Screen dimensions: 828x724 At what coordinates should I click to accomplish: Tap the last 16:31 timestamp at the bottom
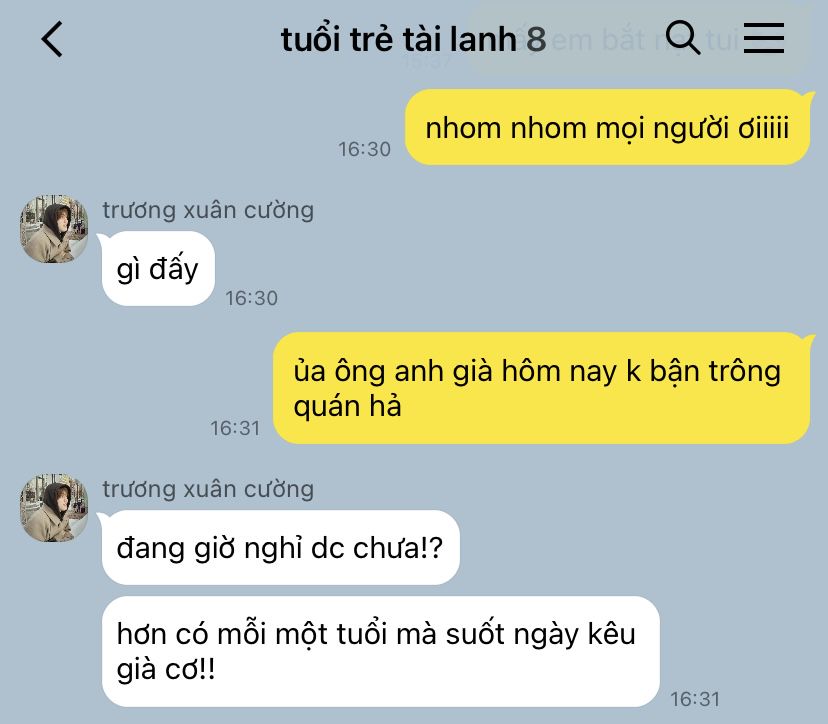[x=695, y=699]
